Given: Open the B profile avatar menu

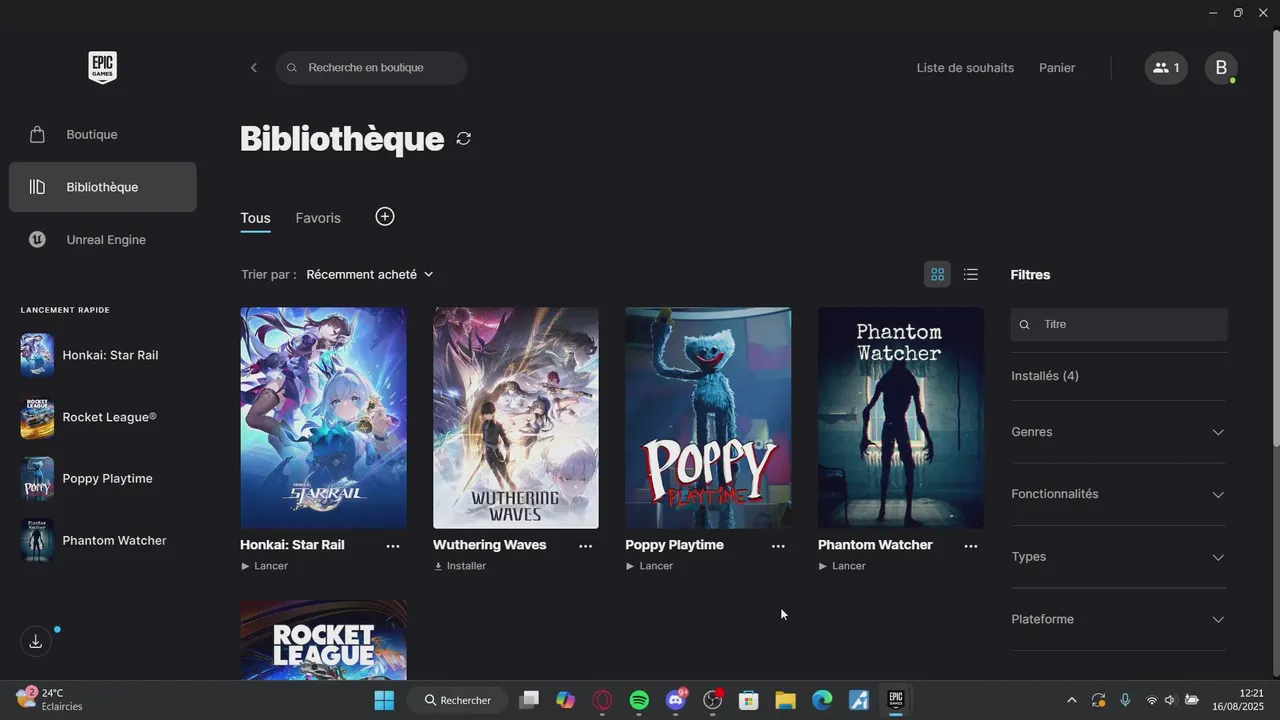Looking at the screenshot, I should pyautogui.click(x=1221, y=68).
